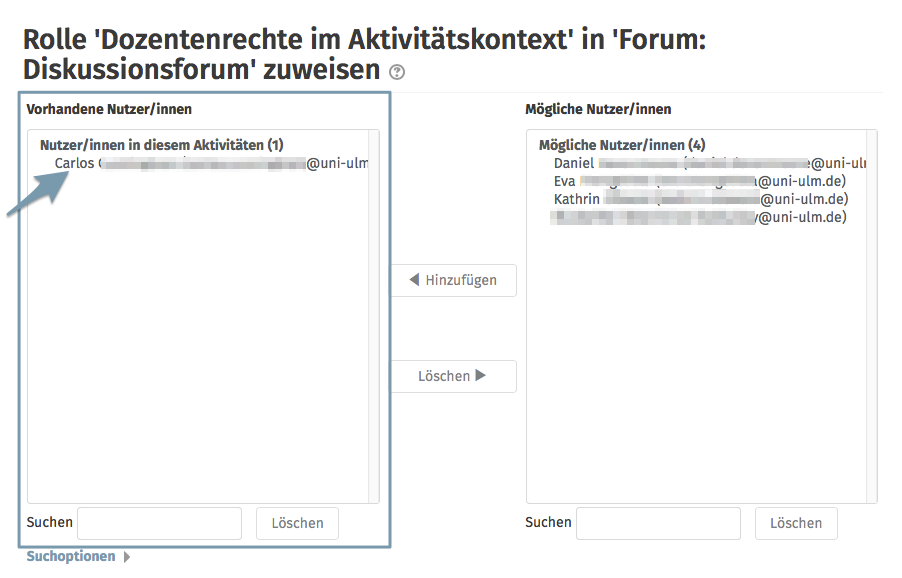
Task: Click the left arrow icon on Hinzufügen
Action: [414, 280]
